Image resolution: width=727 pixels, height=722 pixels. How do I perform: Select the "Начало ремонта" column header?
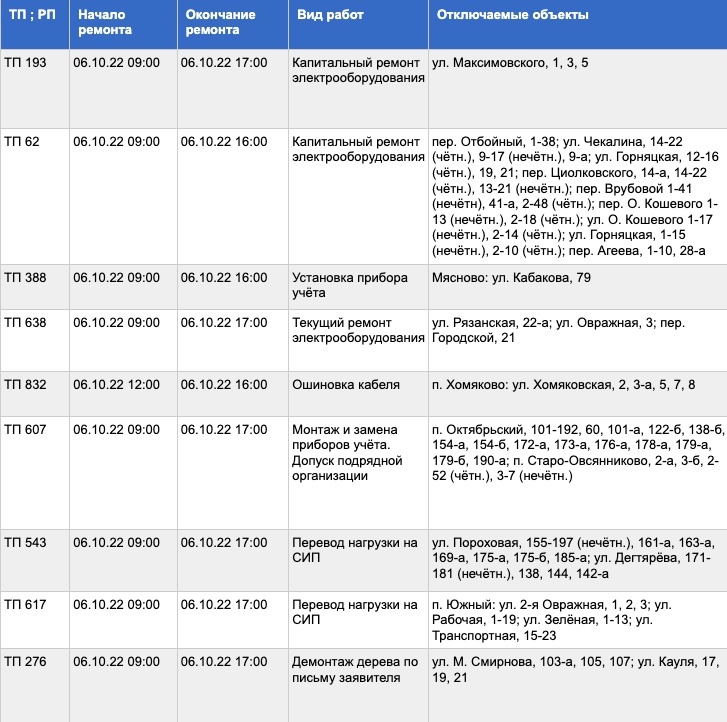click(x=102, y=23)
